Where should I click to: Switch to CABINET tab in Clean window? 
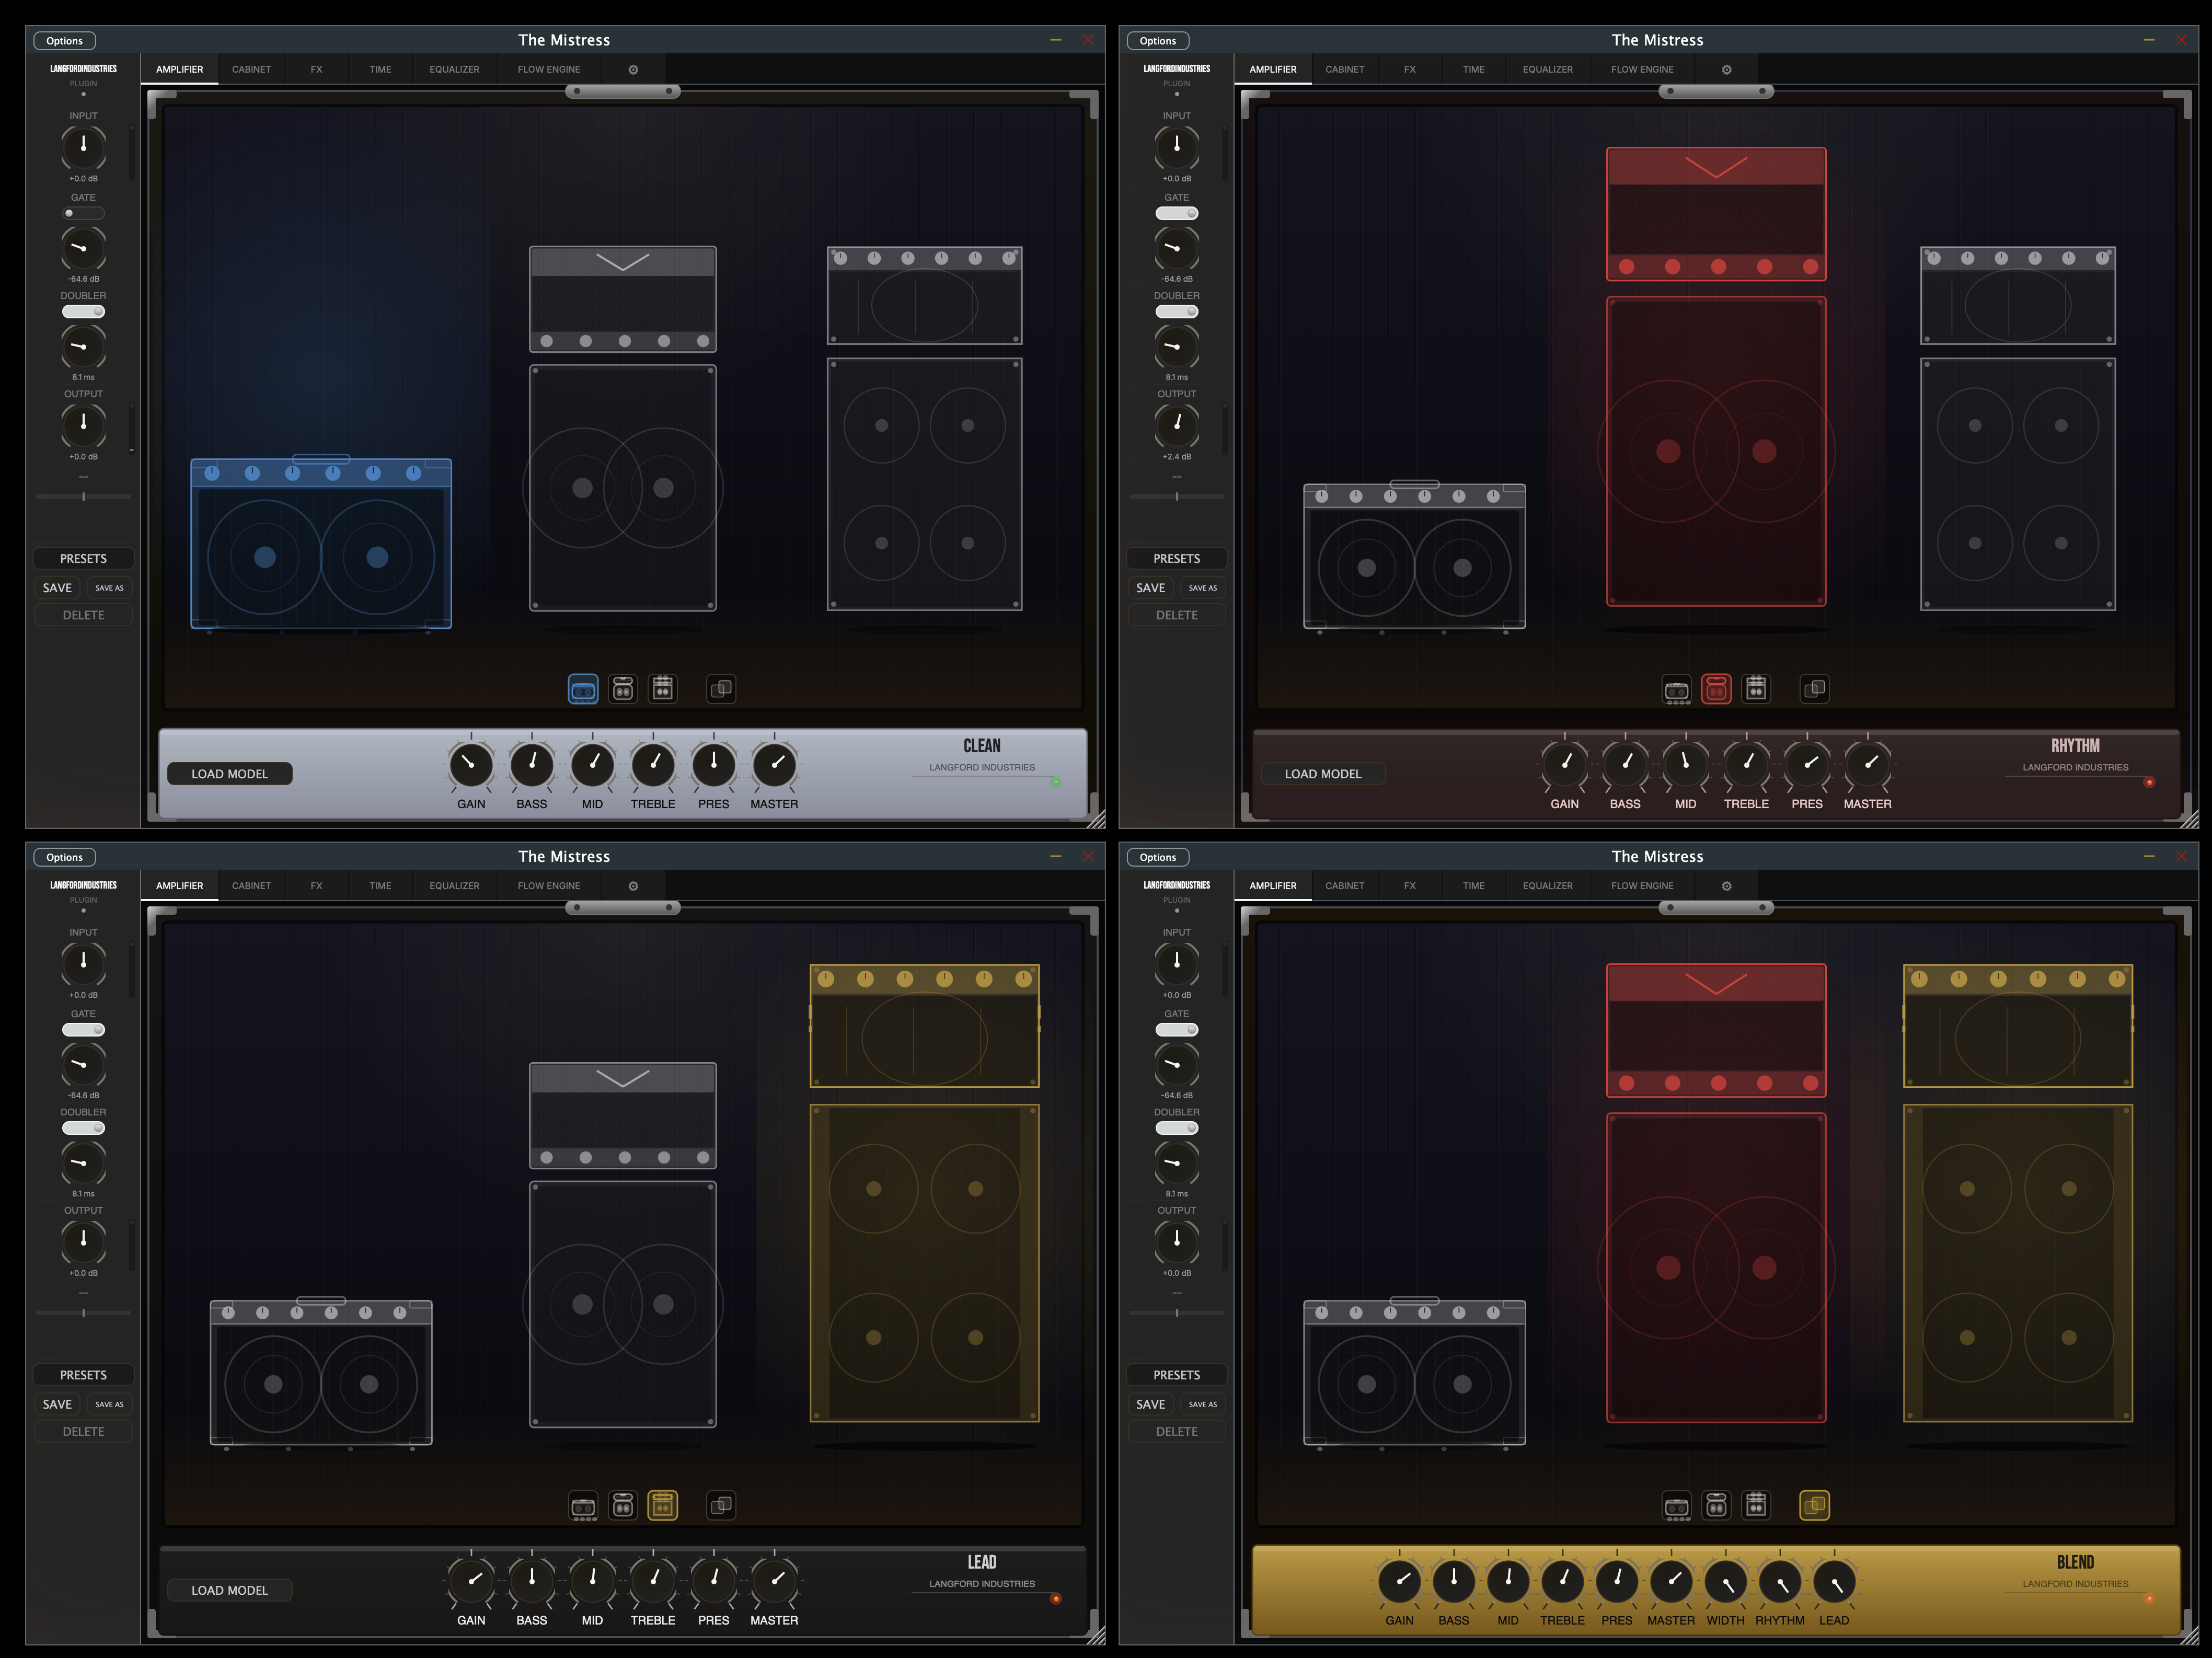(x=251, y=70)
